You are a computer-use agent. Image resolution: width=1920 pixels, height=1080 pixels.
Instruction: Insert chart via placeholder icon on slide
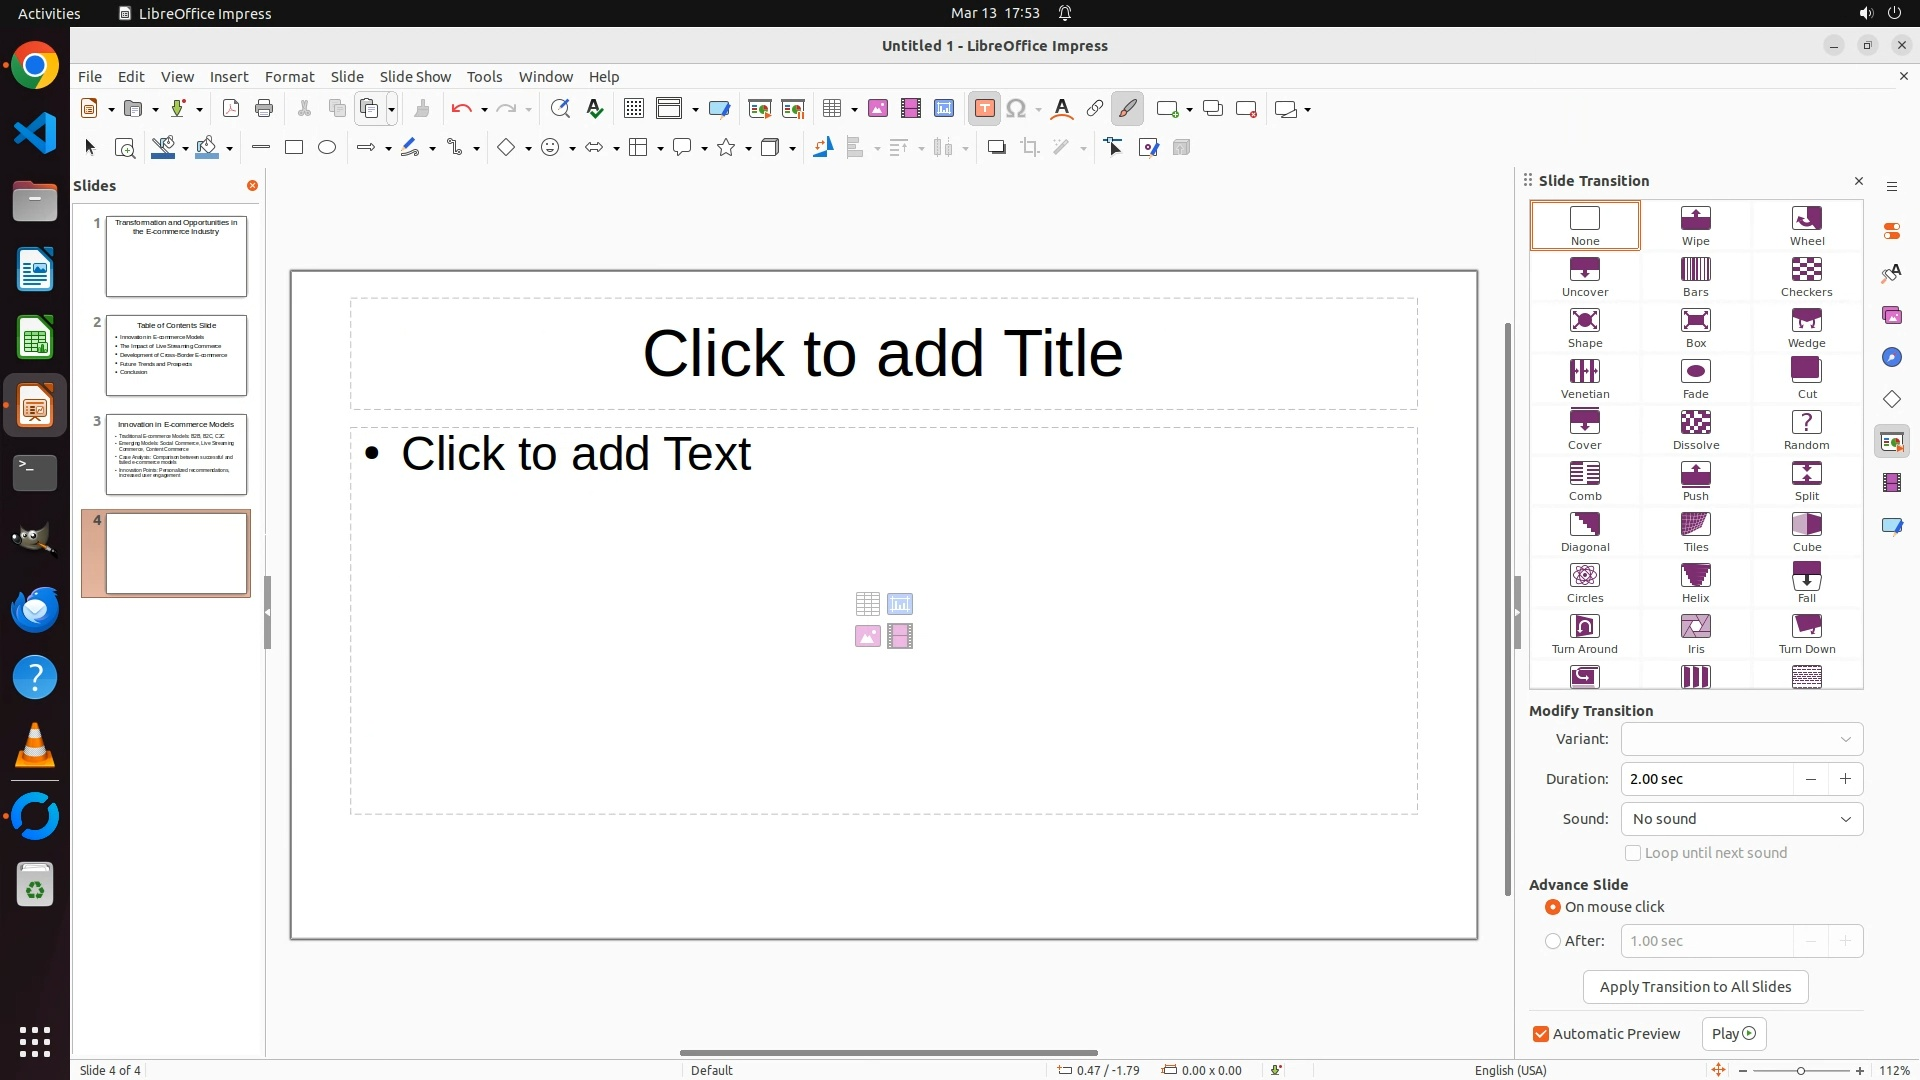click(x=900, y=604)
